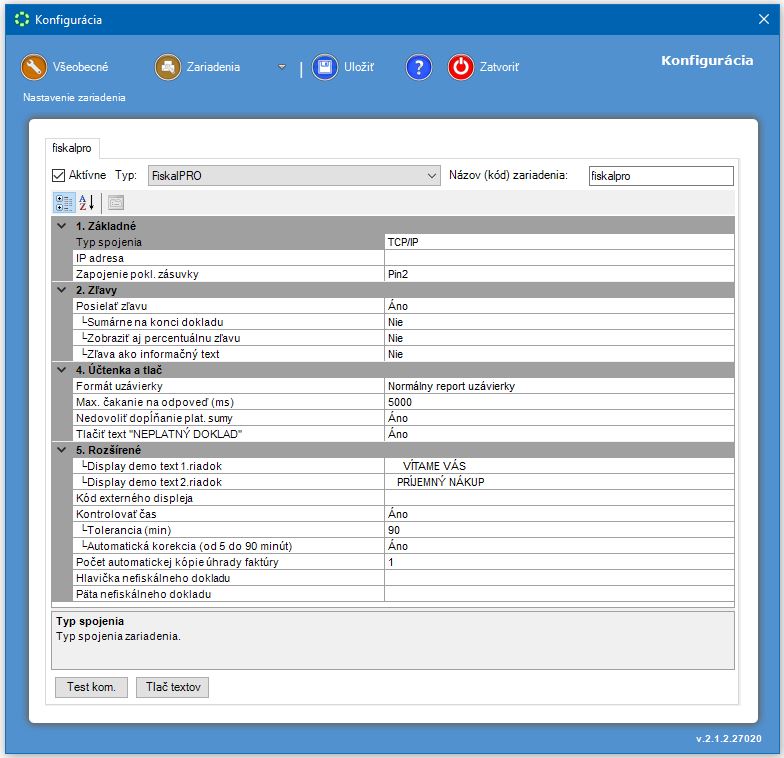Collapse the 2. Zľavy section

click(x=62, y=290)
